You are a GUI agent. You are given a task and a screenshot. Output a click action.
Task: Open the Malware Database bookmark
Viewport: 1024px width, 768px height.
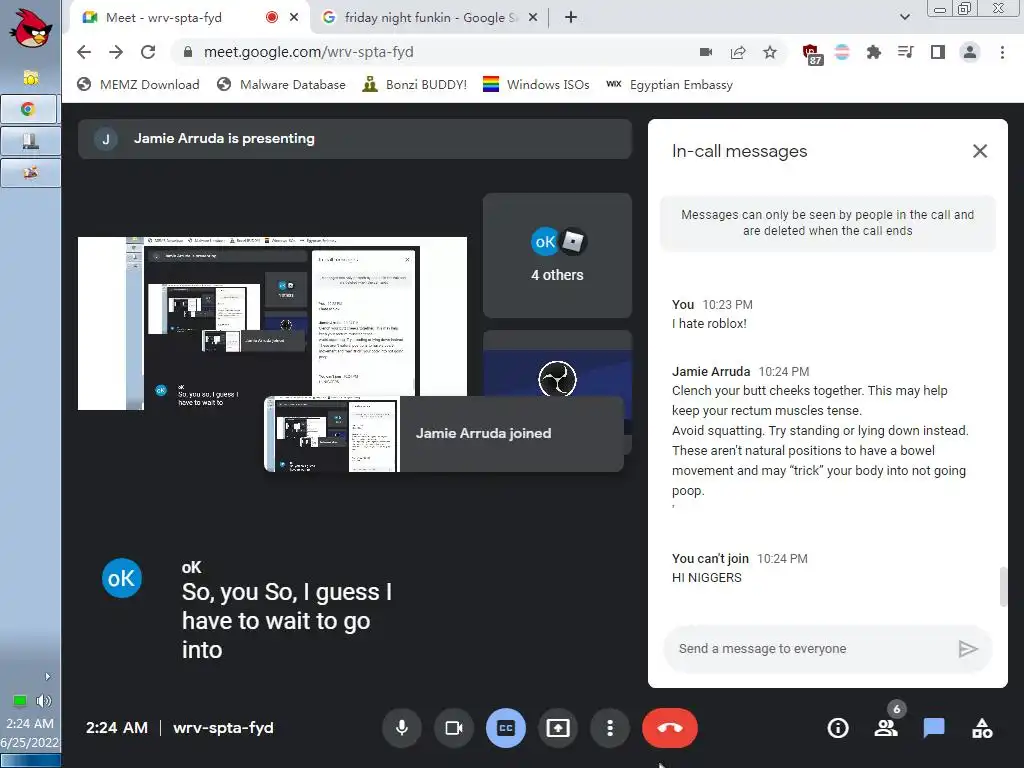(281, 84)
